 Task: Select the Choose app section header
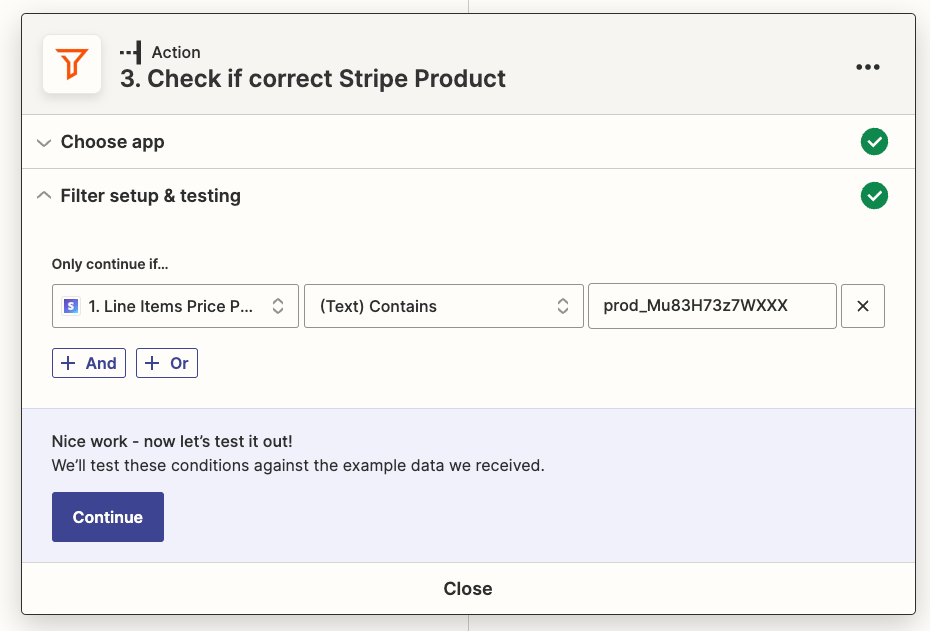pyautogui.click(x=113, y=142)
